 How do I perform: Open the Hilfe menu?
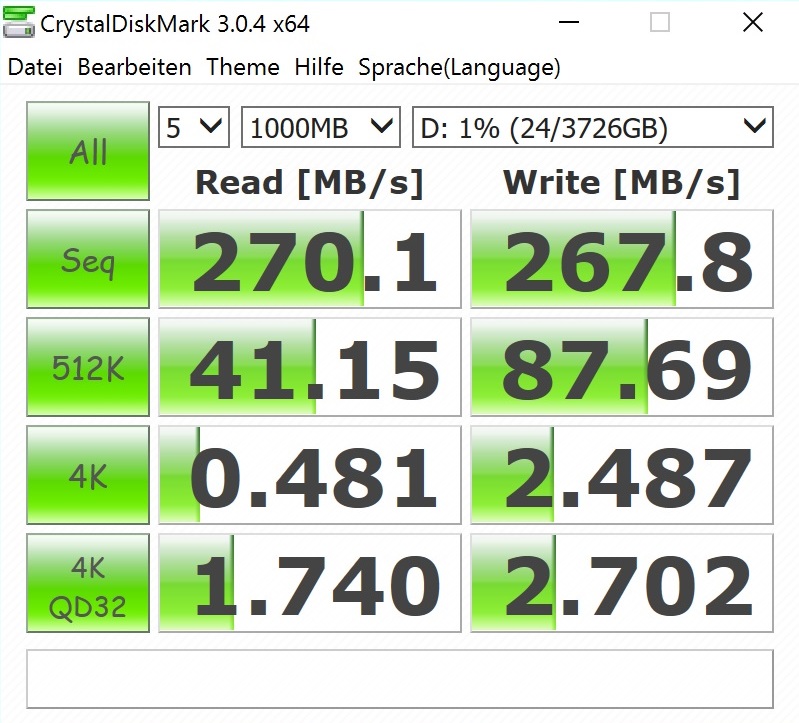319,67
